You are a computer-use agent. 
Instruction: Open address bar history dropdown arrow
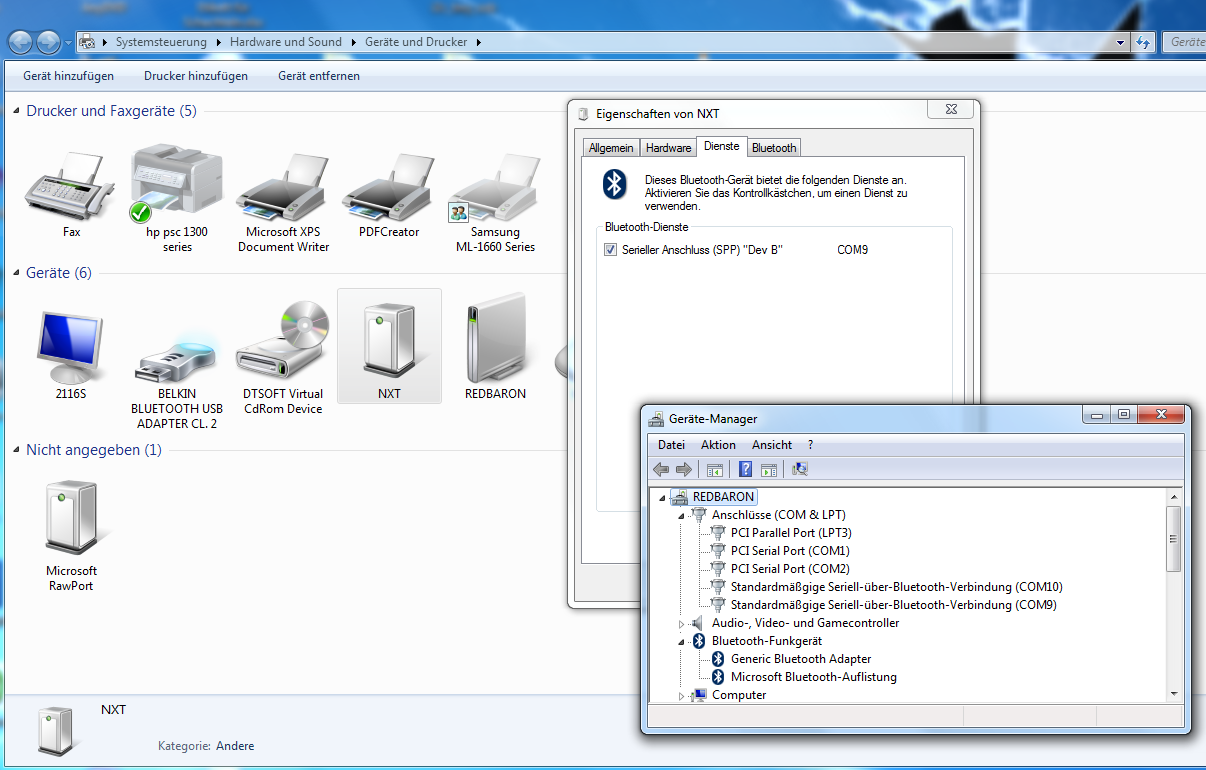(x=1121, y=43)
